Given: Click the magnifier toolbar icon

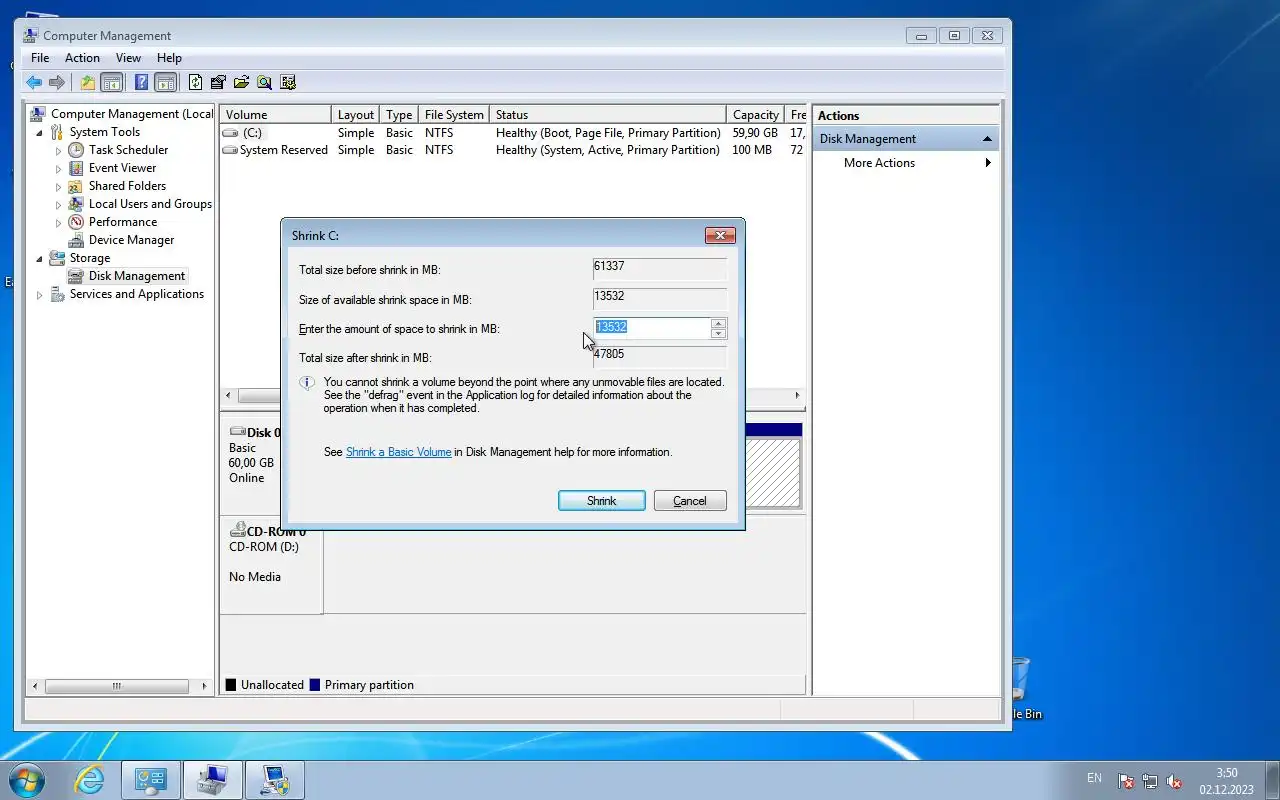Looking at the screenshot, I should 264,83.
